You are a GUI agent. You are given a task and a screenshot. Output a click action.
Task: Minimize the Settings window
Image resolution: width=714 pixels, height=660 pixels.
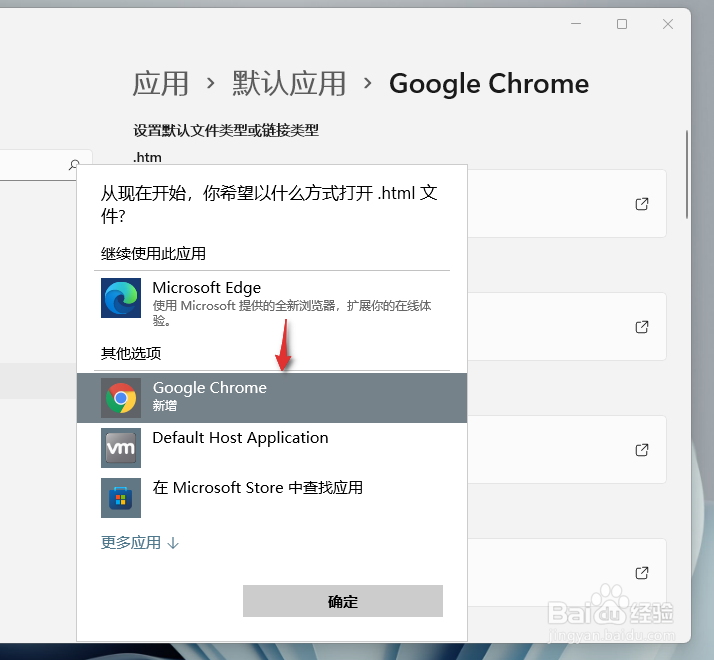point(576,24)
